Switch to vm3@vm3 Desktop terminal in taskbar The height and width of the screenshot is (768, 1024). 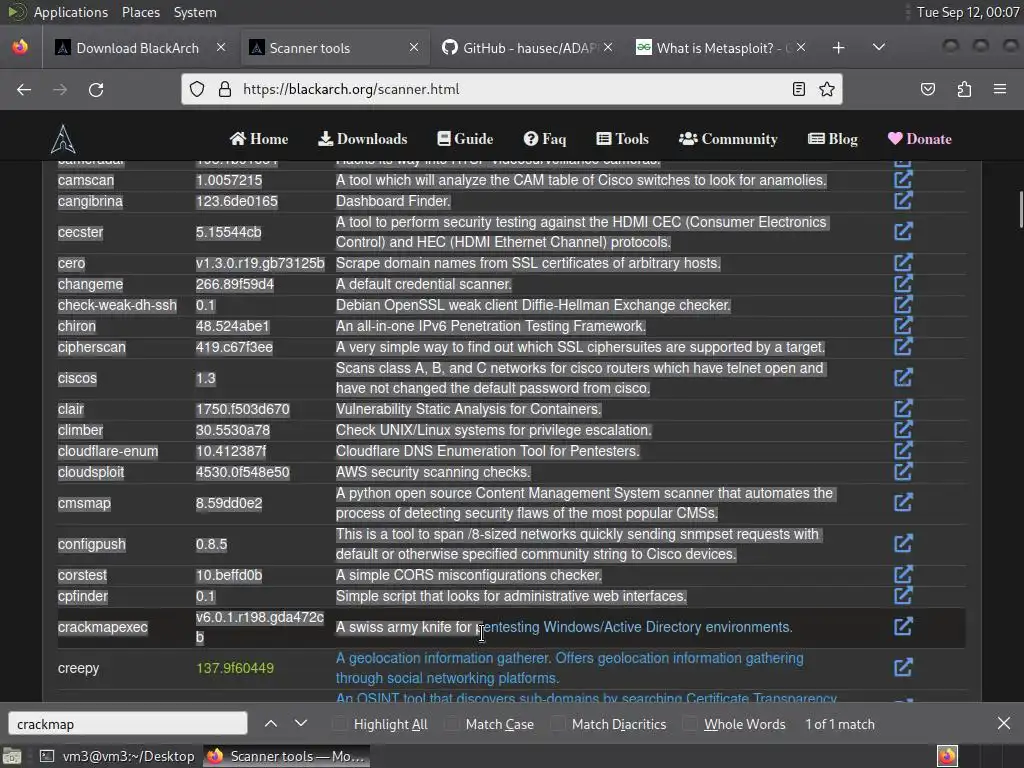coord(118,756)
